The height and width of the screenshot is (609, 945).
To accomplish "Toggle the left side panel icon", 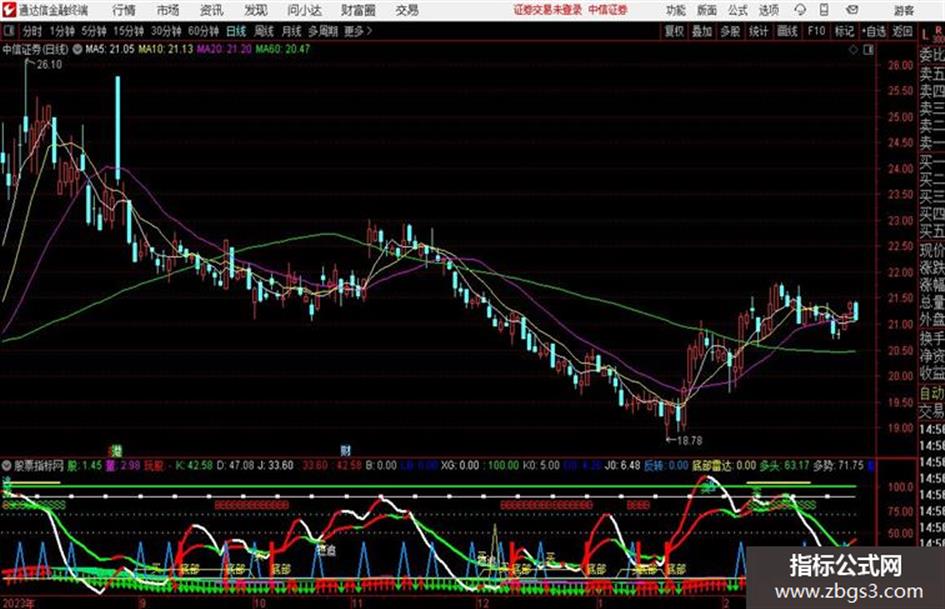I will 9,31.
